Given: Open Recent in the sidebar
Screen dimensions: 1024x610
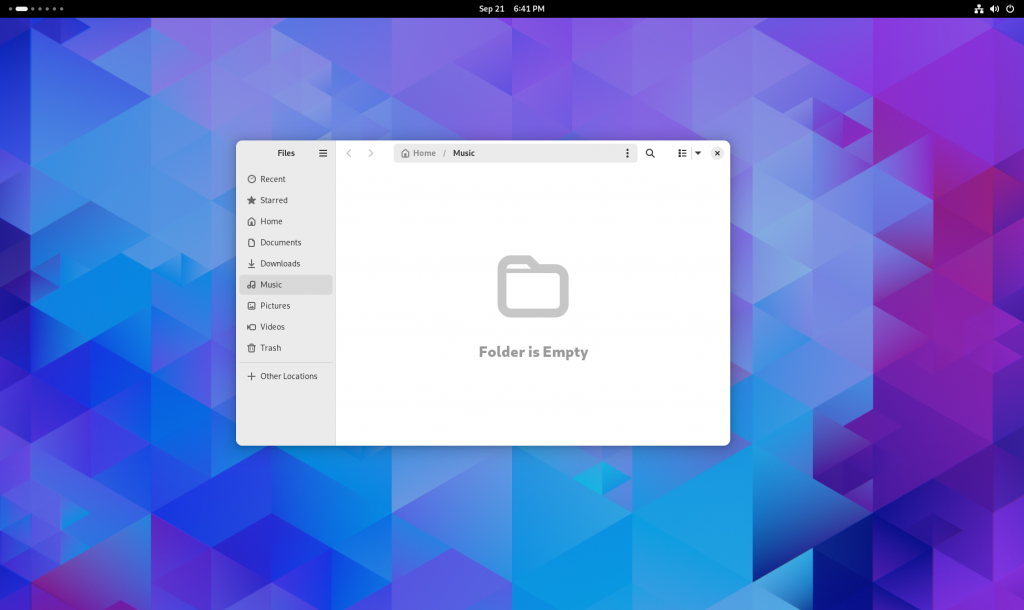Looking at the screenshot, I should click(x=272, y=179).
